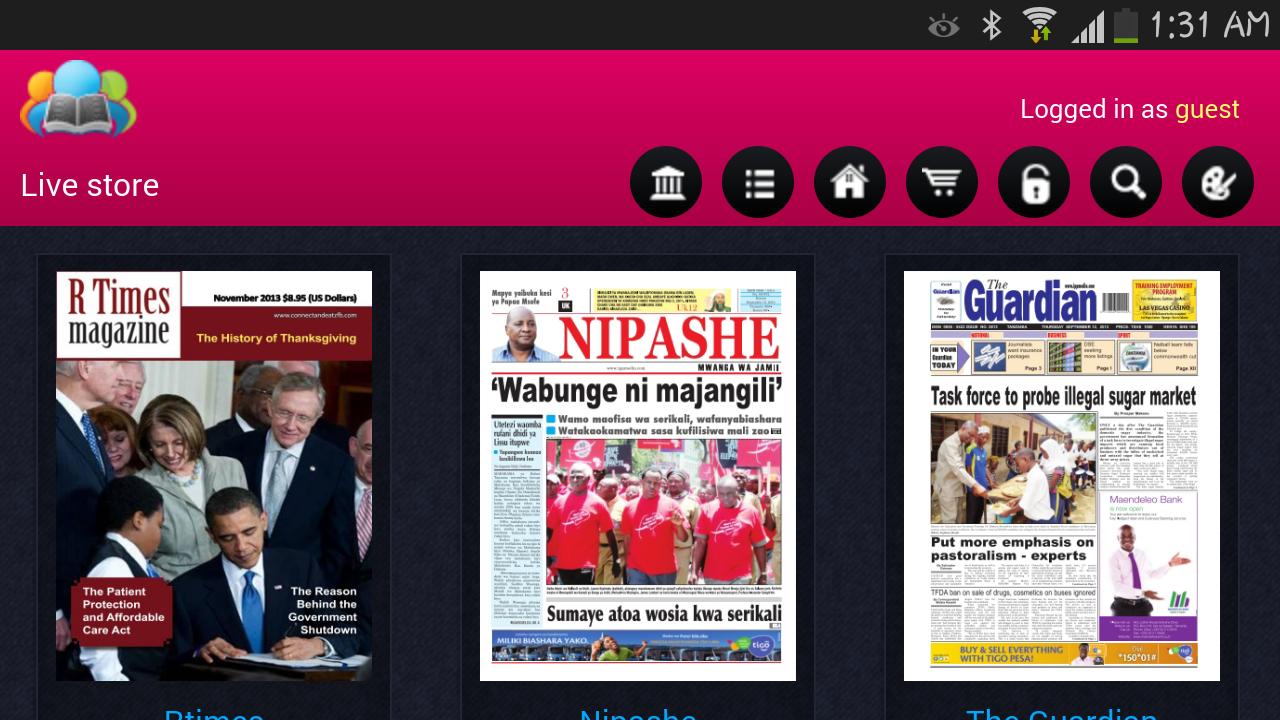Open the Nipashe newspaper cover
This screenshot has width=1280, height=720.
(638, 476)
